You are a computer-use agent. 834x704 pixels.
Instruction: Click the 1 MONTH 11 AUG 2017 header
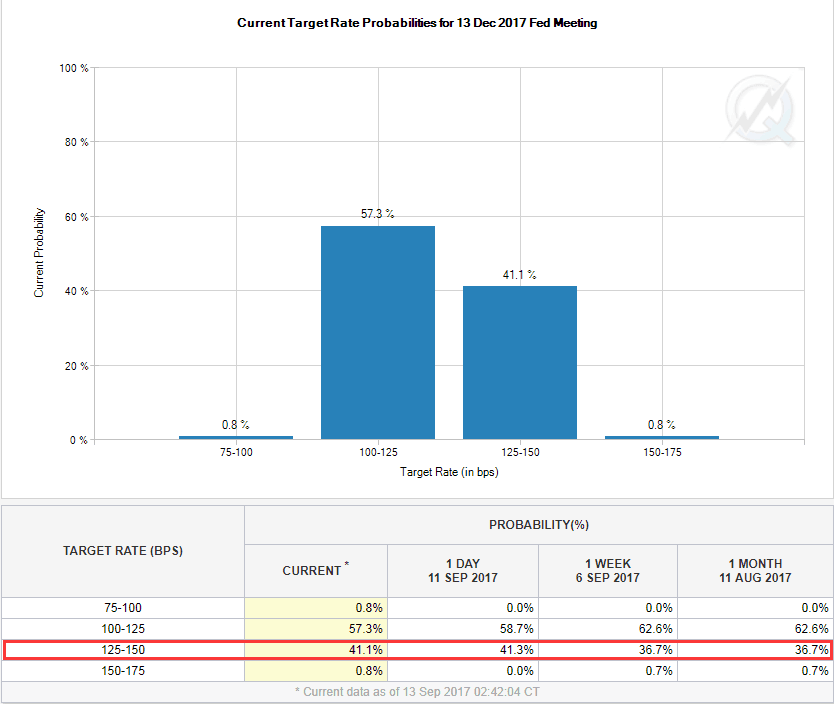(755, 571)
